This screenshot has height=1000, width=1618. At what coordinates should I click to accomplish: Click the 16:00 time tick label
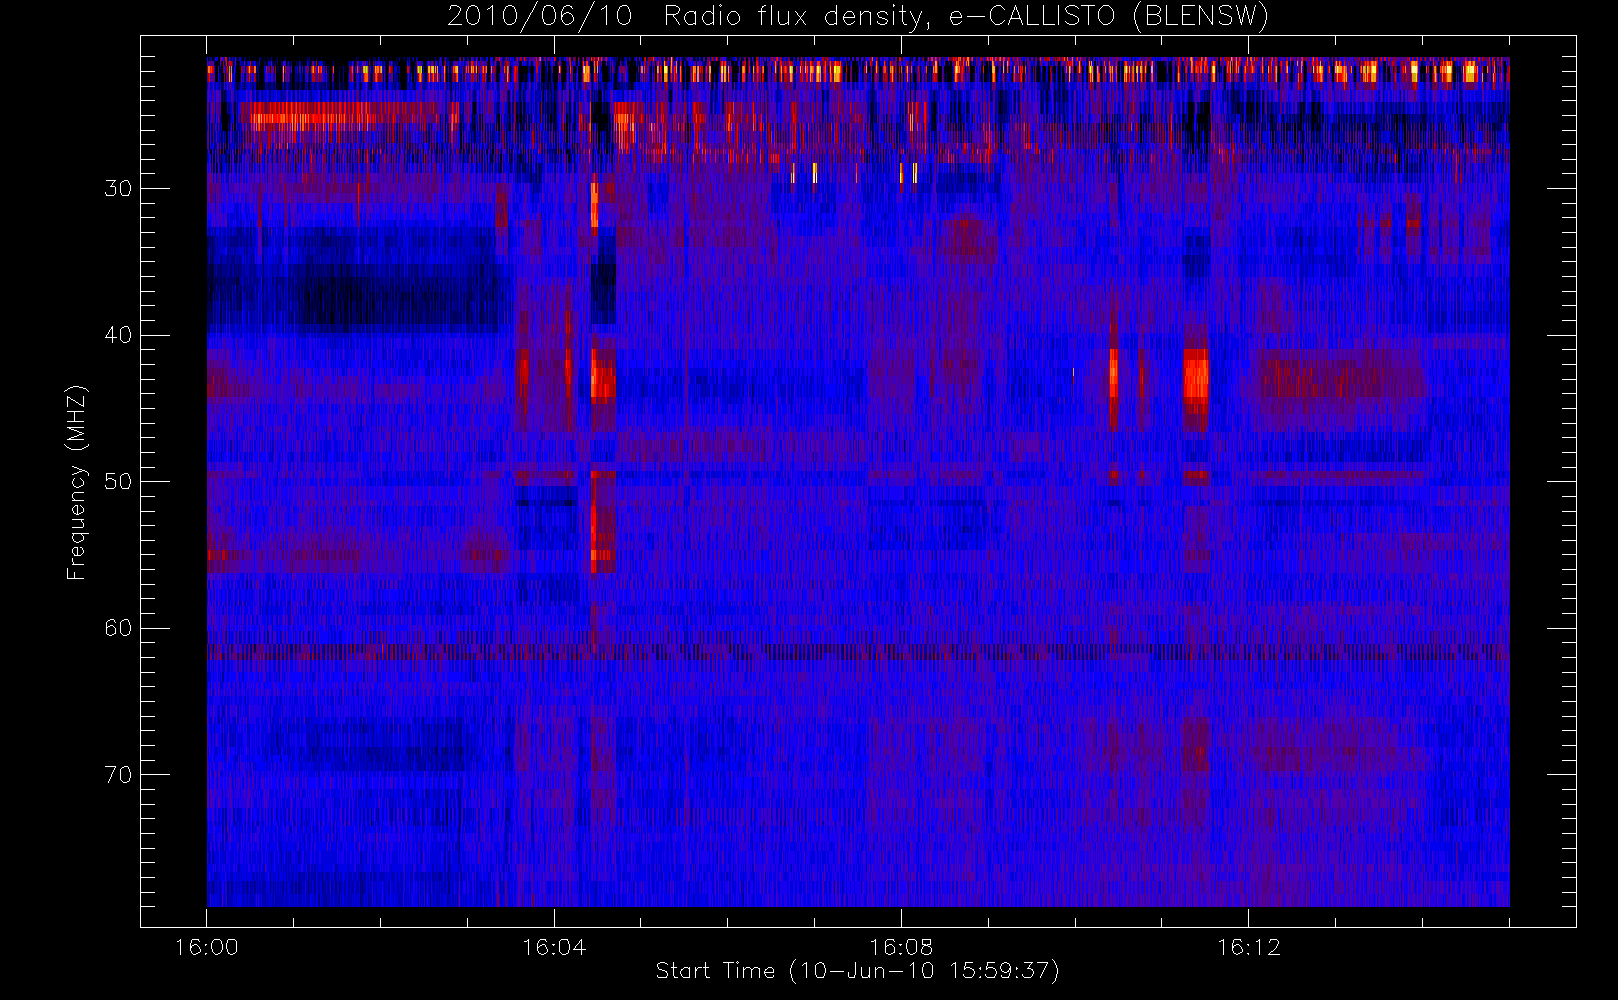(x=207, y=947)
